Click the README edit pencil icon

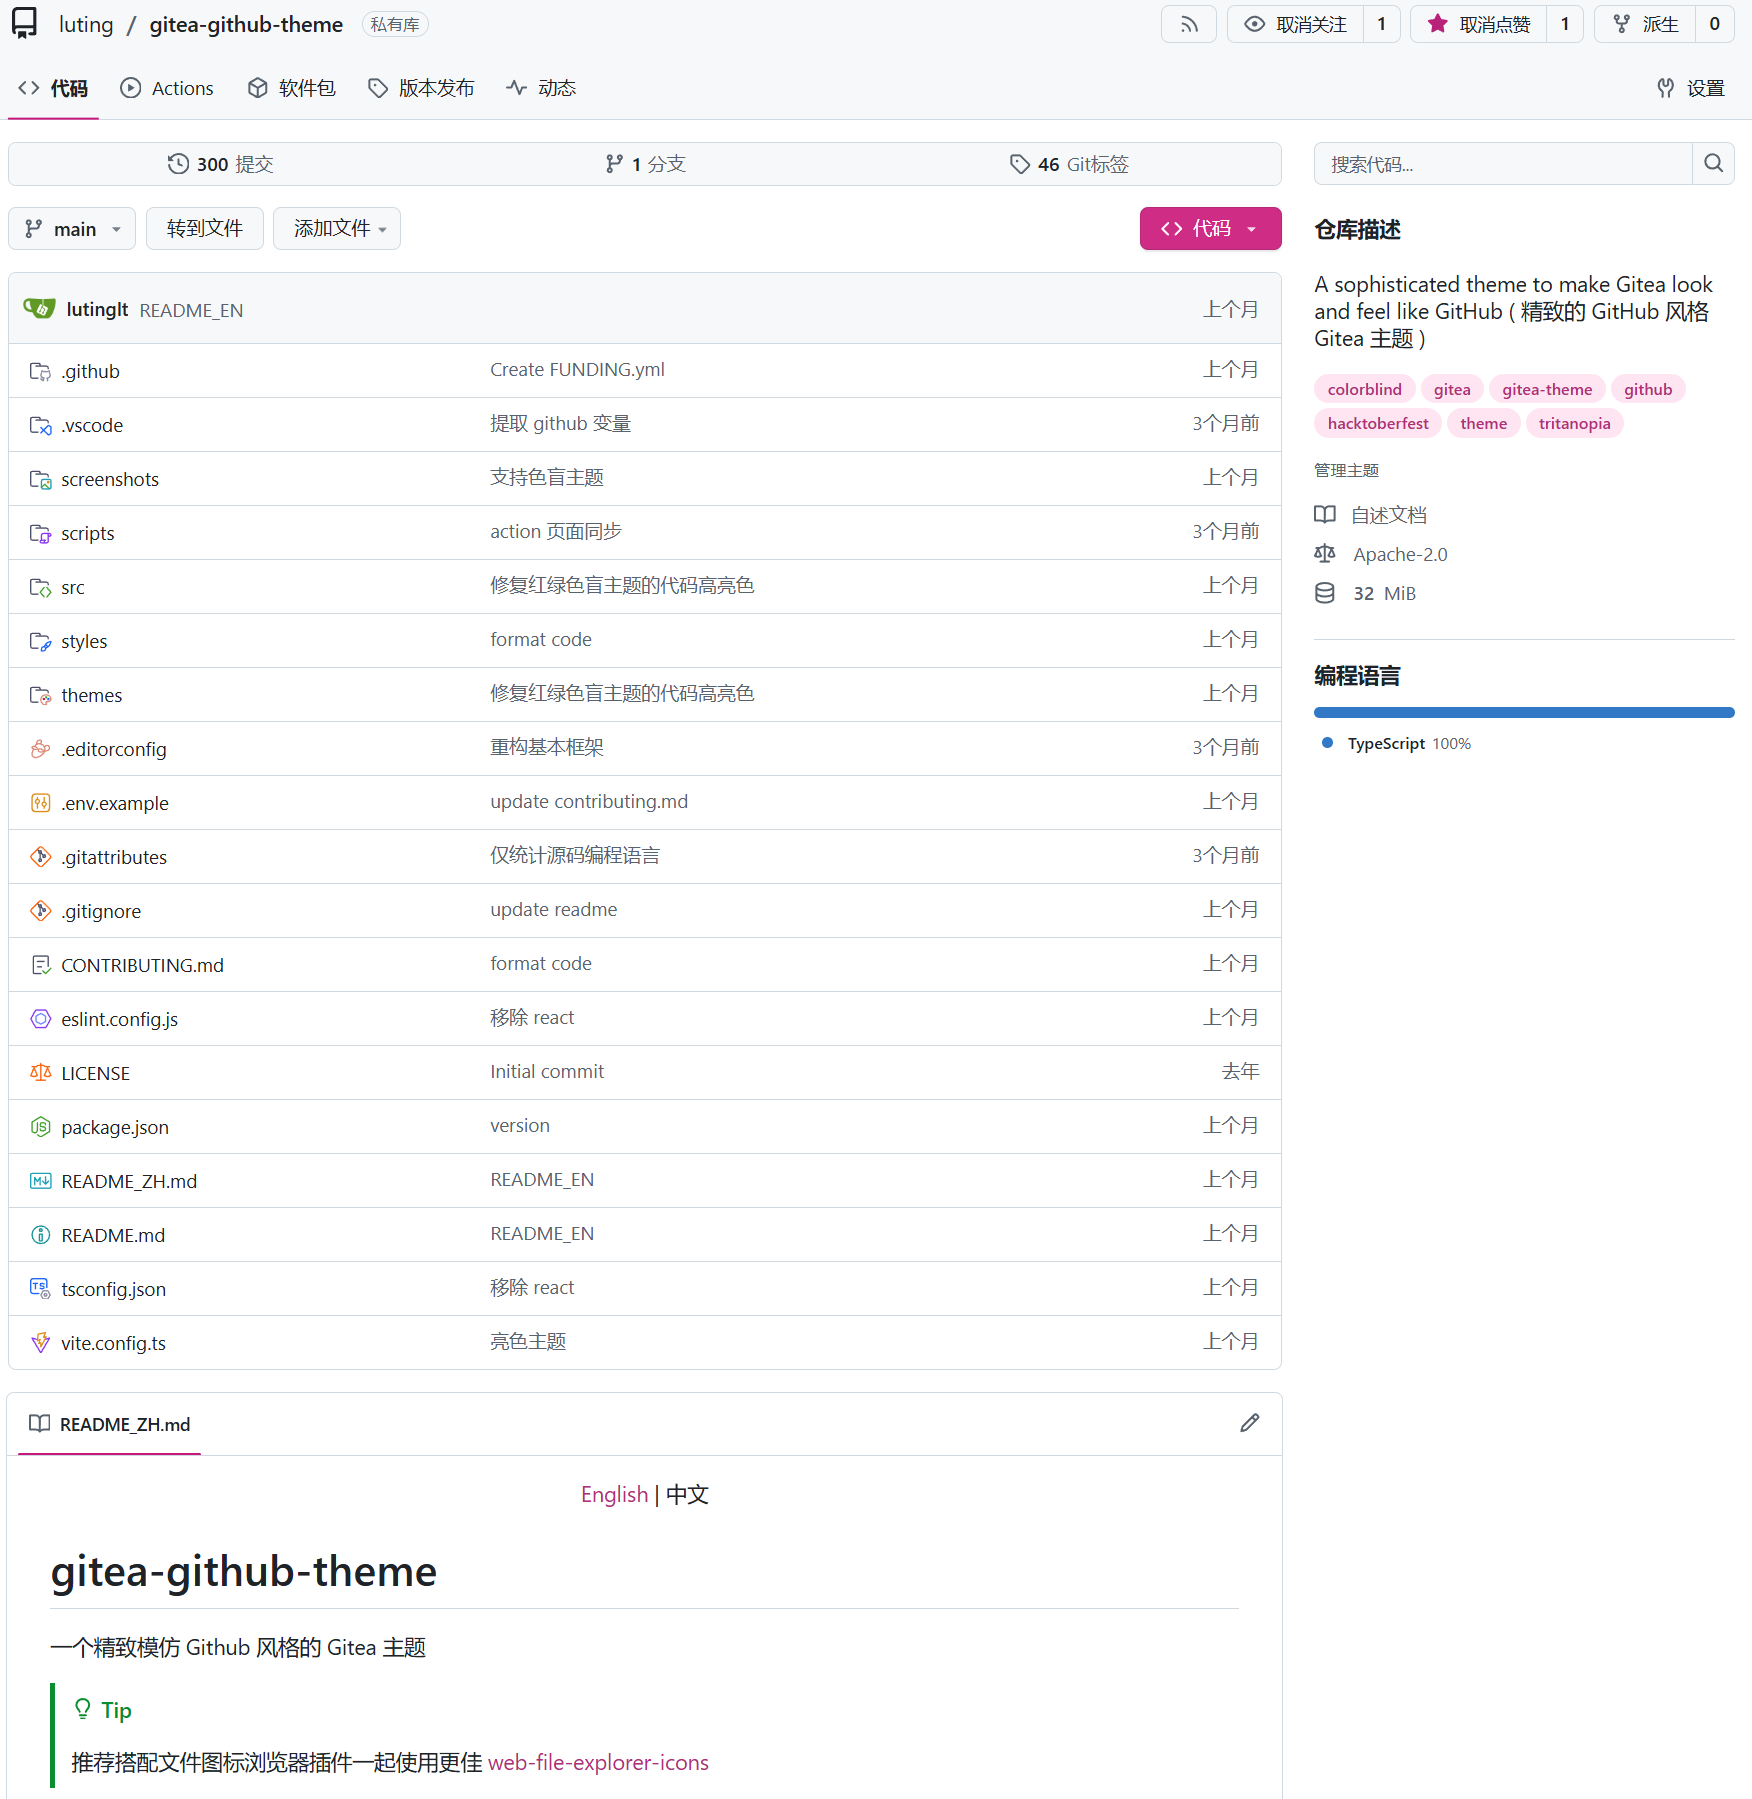pos(1249,1423)
